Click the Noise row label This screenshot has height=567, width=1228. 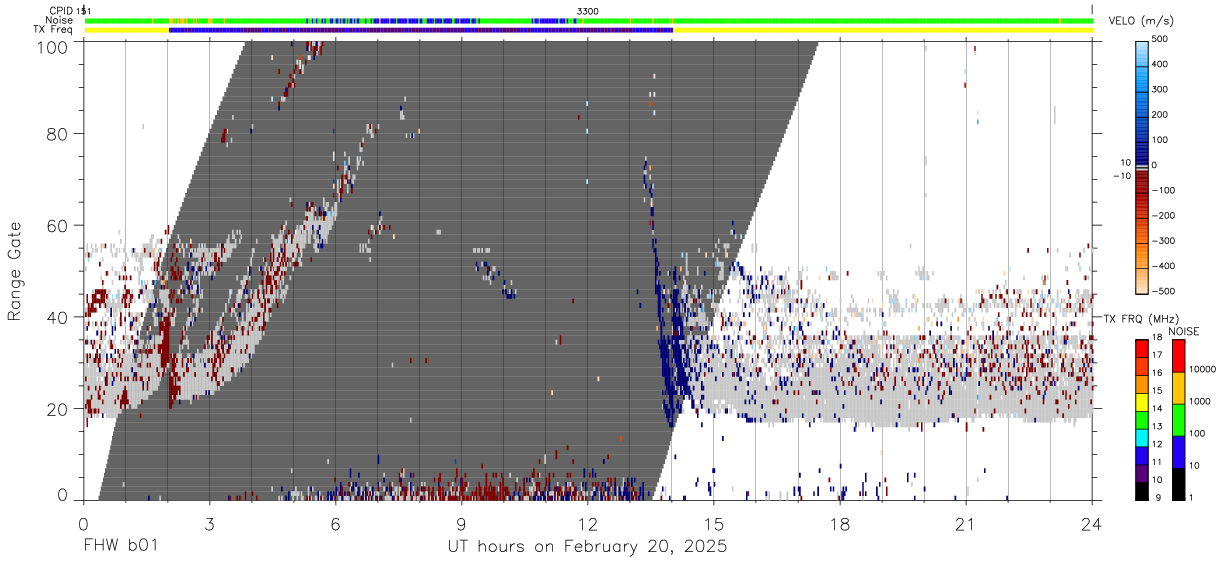(x=60, y=20)
